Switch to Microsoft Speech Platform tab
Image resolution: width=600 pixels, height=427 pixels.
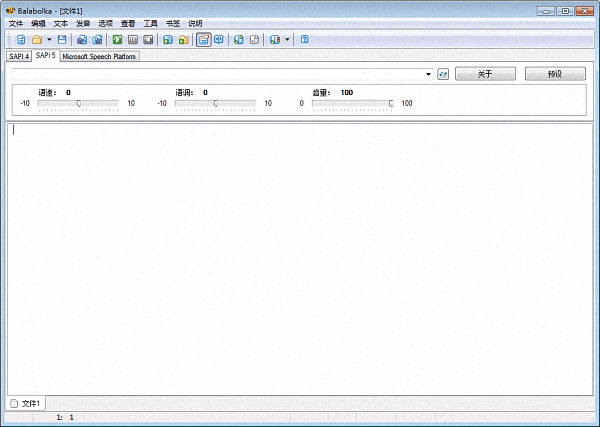(99, 56)
